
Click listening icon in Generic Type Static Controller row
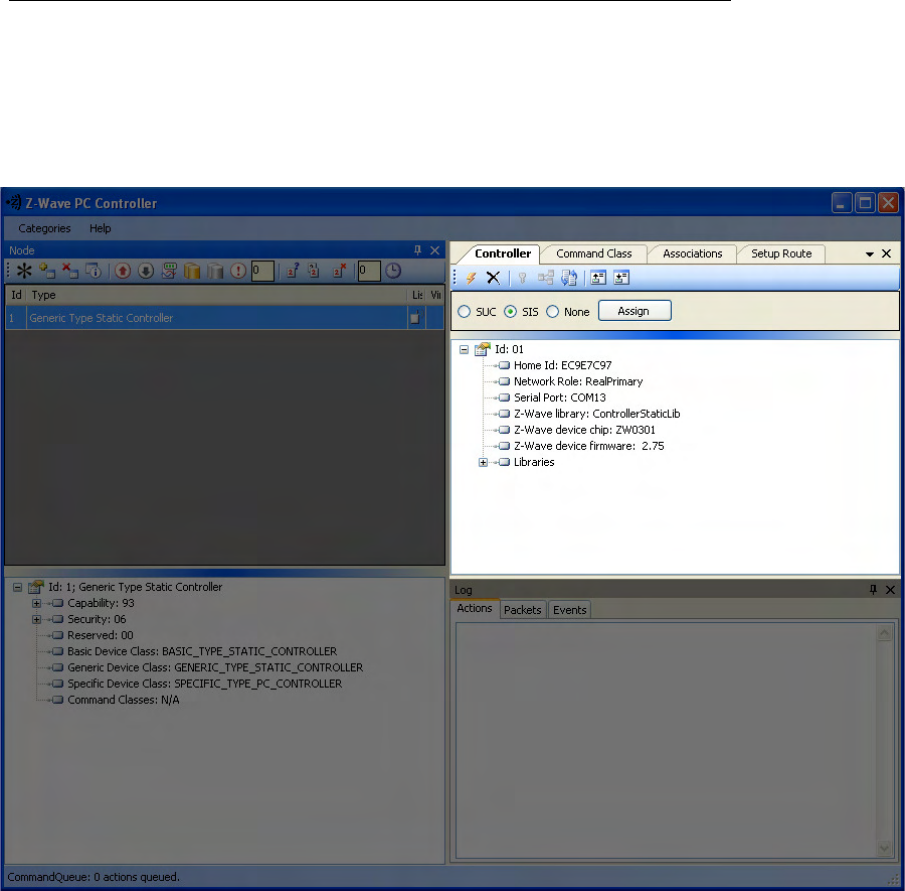[x=415, y=317]
